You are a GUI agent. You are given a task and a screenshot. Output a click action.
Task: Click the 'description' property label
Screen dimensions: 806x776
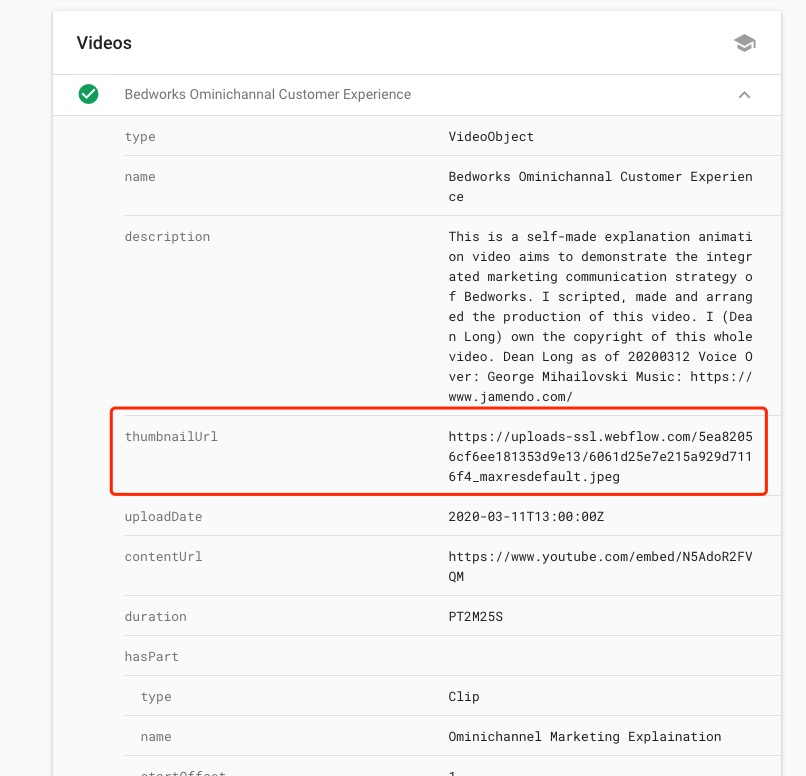(167, 237)
